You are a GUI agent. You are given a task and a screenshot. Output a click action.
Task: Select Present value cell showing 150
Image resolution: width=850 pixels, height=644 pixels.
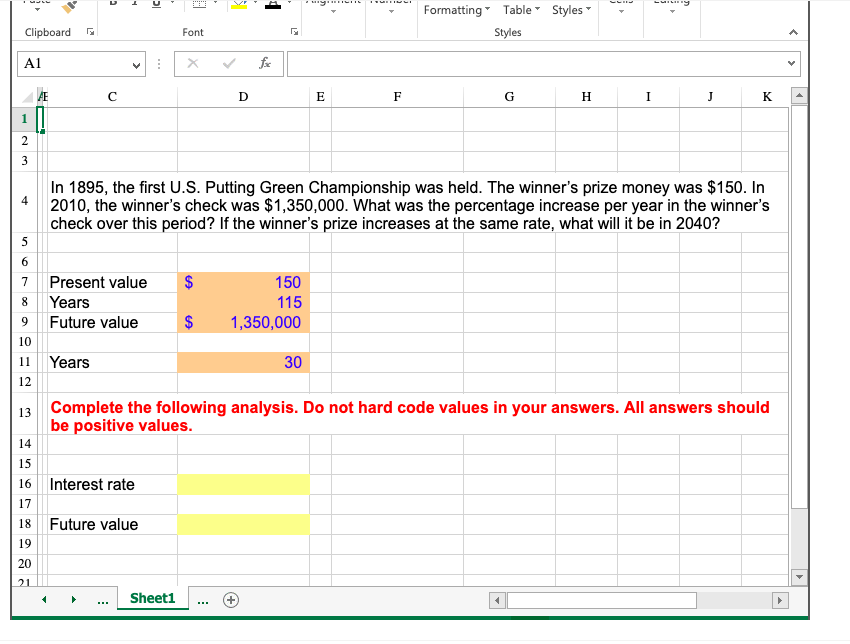243,282
